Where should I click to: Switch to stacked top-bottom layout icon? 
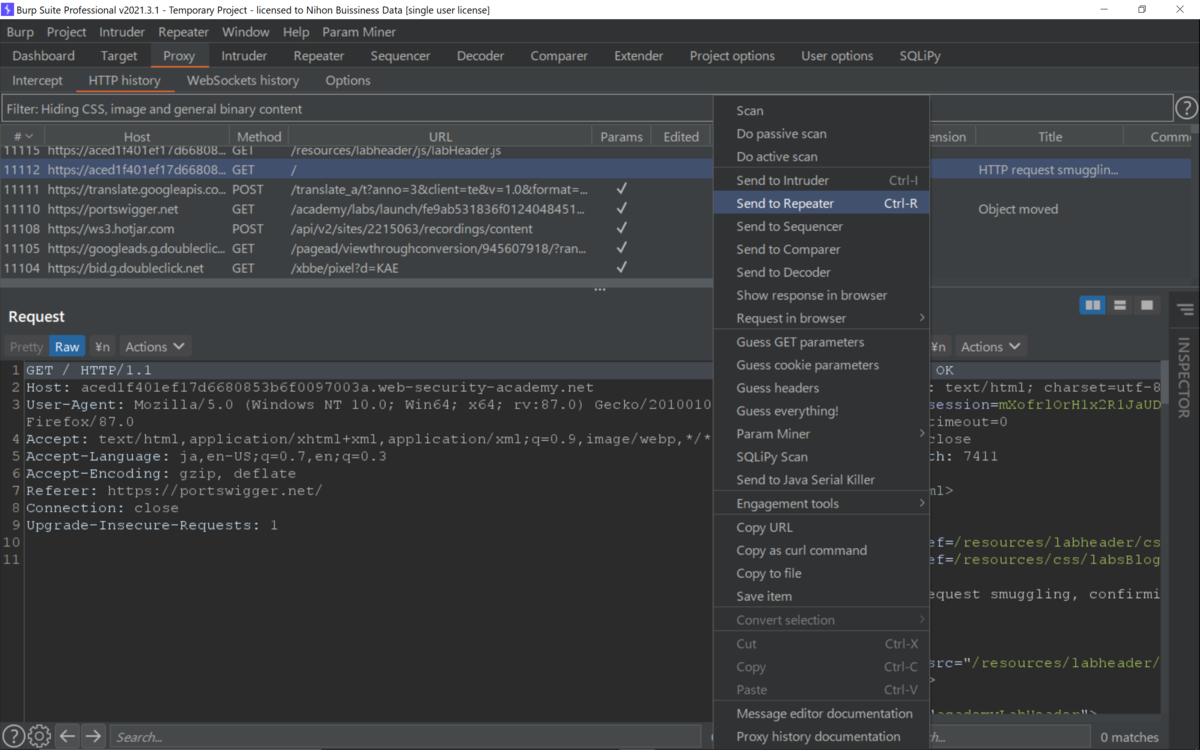coord(1120,305)
